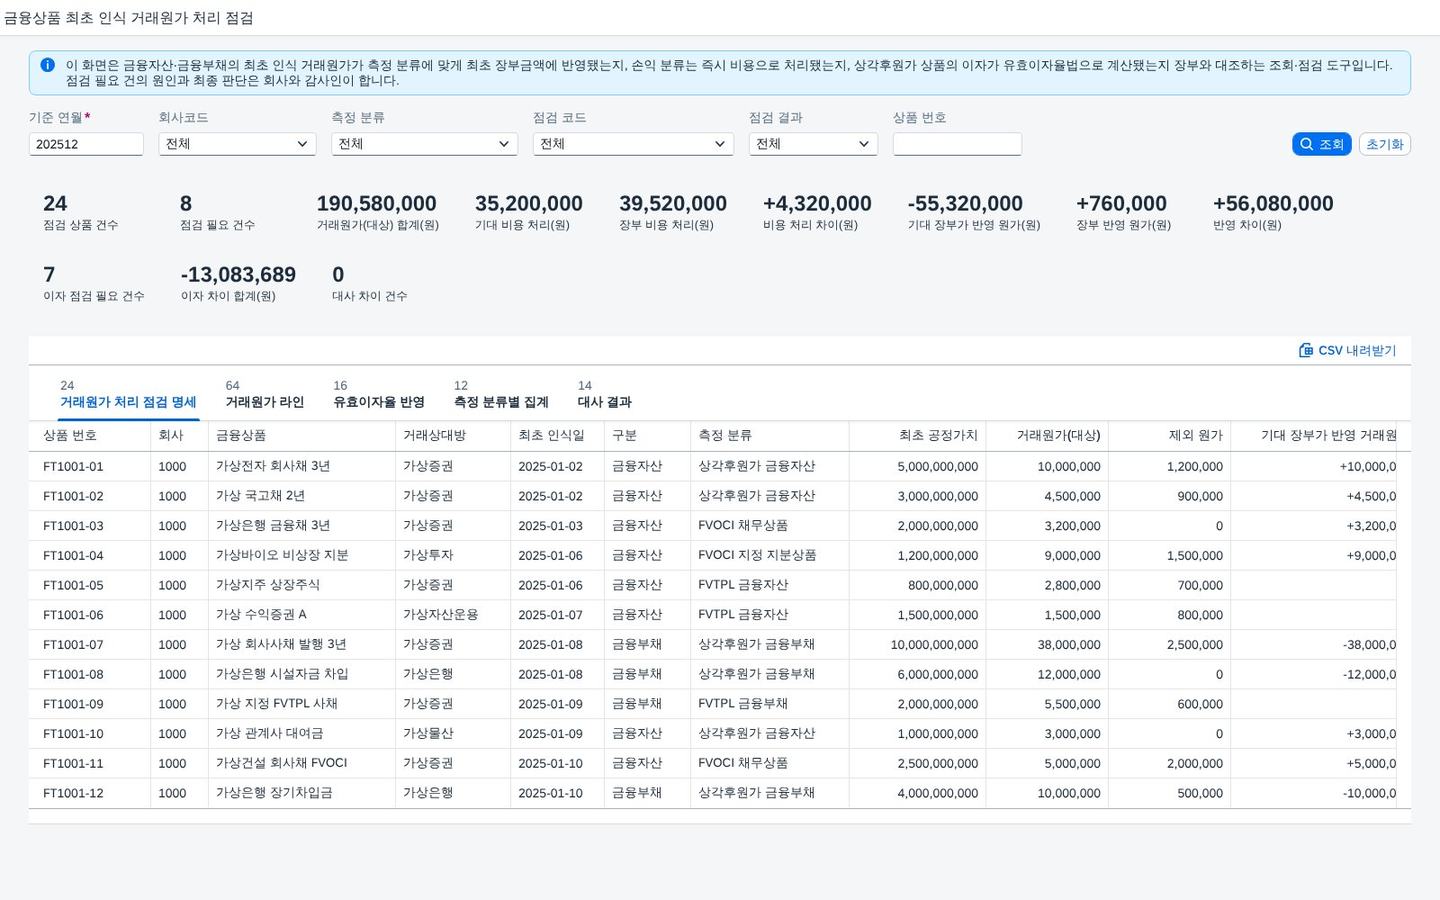1440x900 pixels.
Task: Click the FT1001-12 product number cell
Action: click(73, 793)
